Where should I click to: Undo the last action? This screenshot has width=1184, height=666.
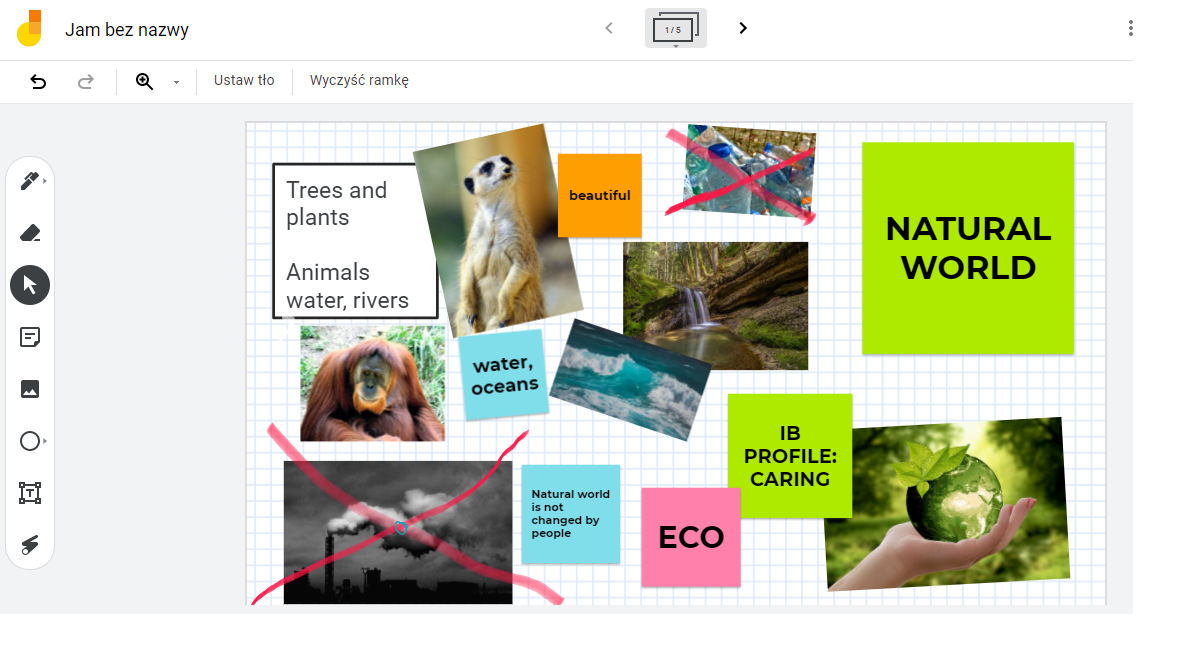point(38,82)
